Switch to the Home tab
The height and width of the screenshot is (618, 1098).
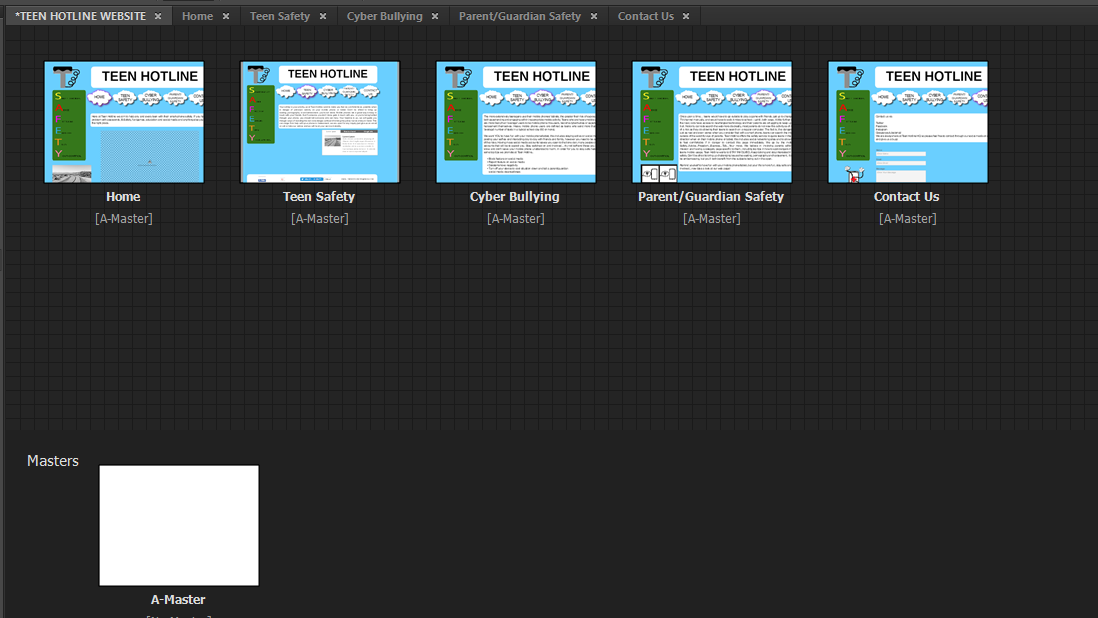tap(197, 16)
